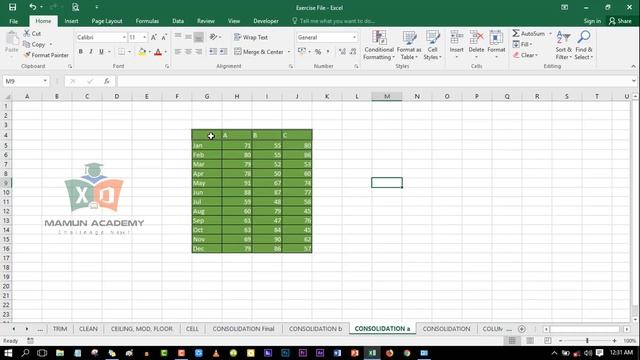Click the zoom slider handle
Viewport: 640px width, 360px height.
587,340
